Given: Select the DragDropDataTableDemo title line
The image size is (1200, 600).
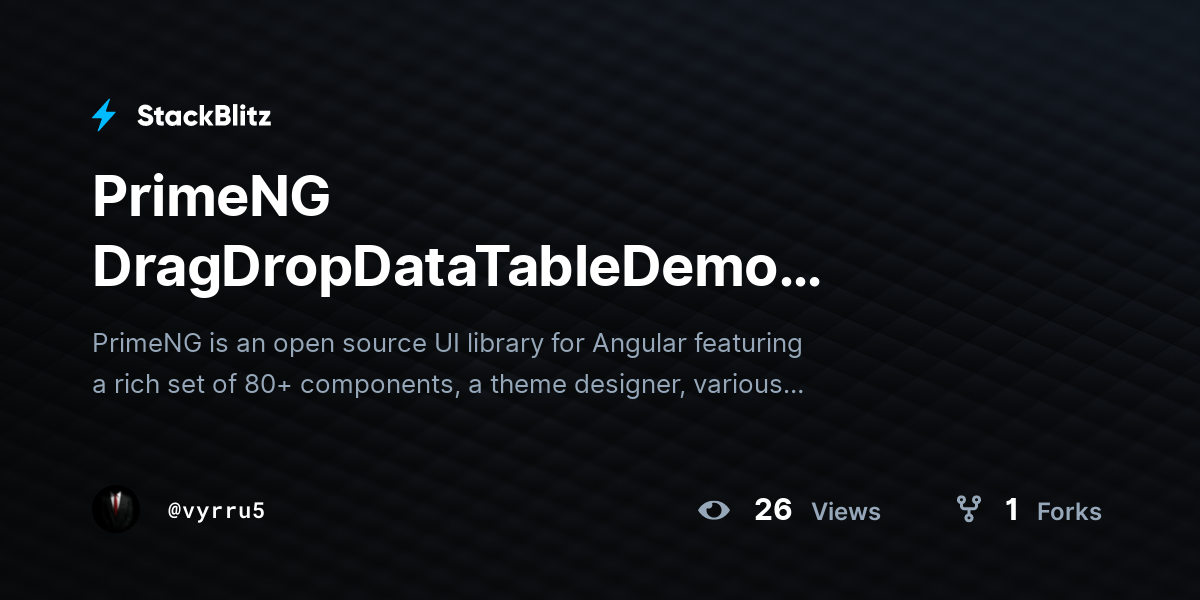Looking at the screenshot, I should click(x=456, y=268).
